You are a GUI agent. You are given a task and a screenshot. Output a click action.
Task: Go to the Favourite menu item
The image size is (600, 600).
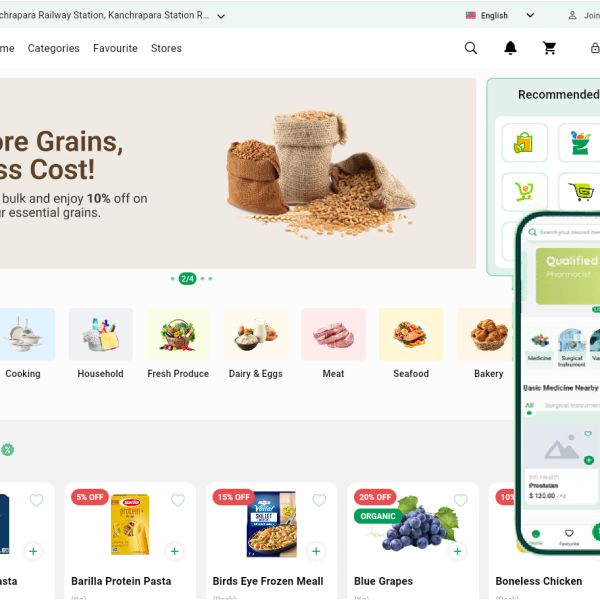click(x=115, y=48)
